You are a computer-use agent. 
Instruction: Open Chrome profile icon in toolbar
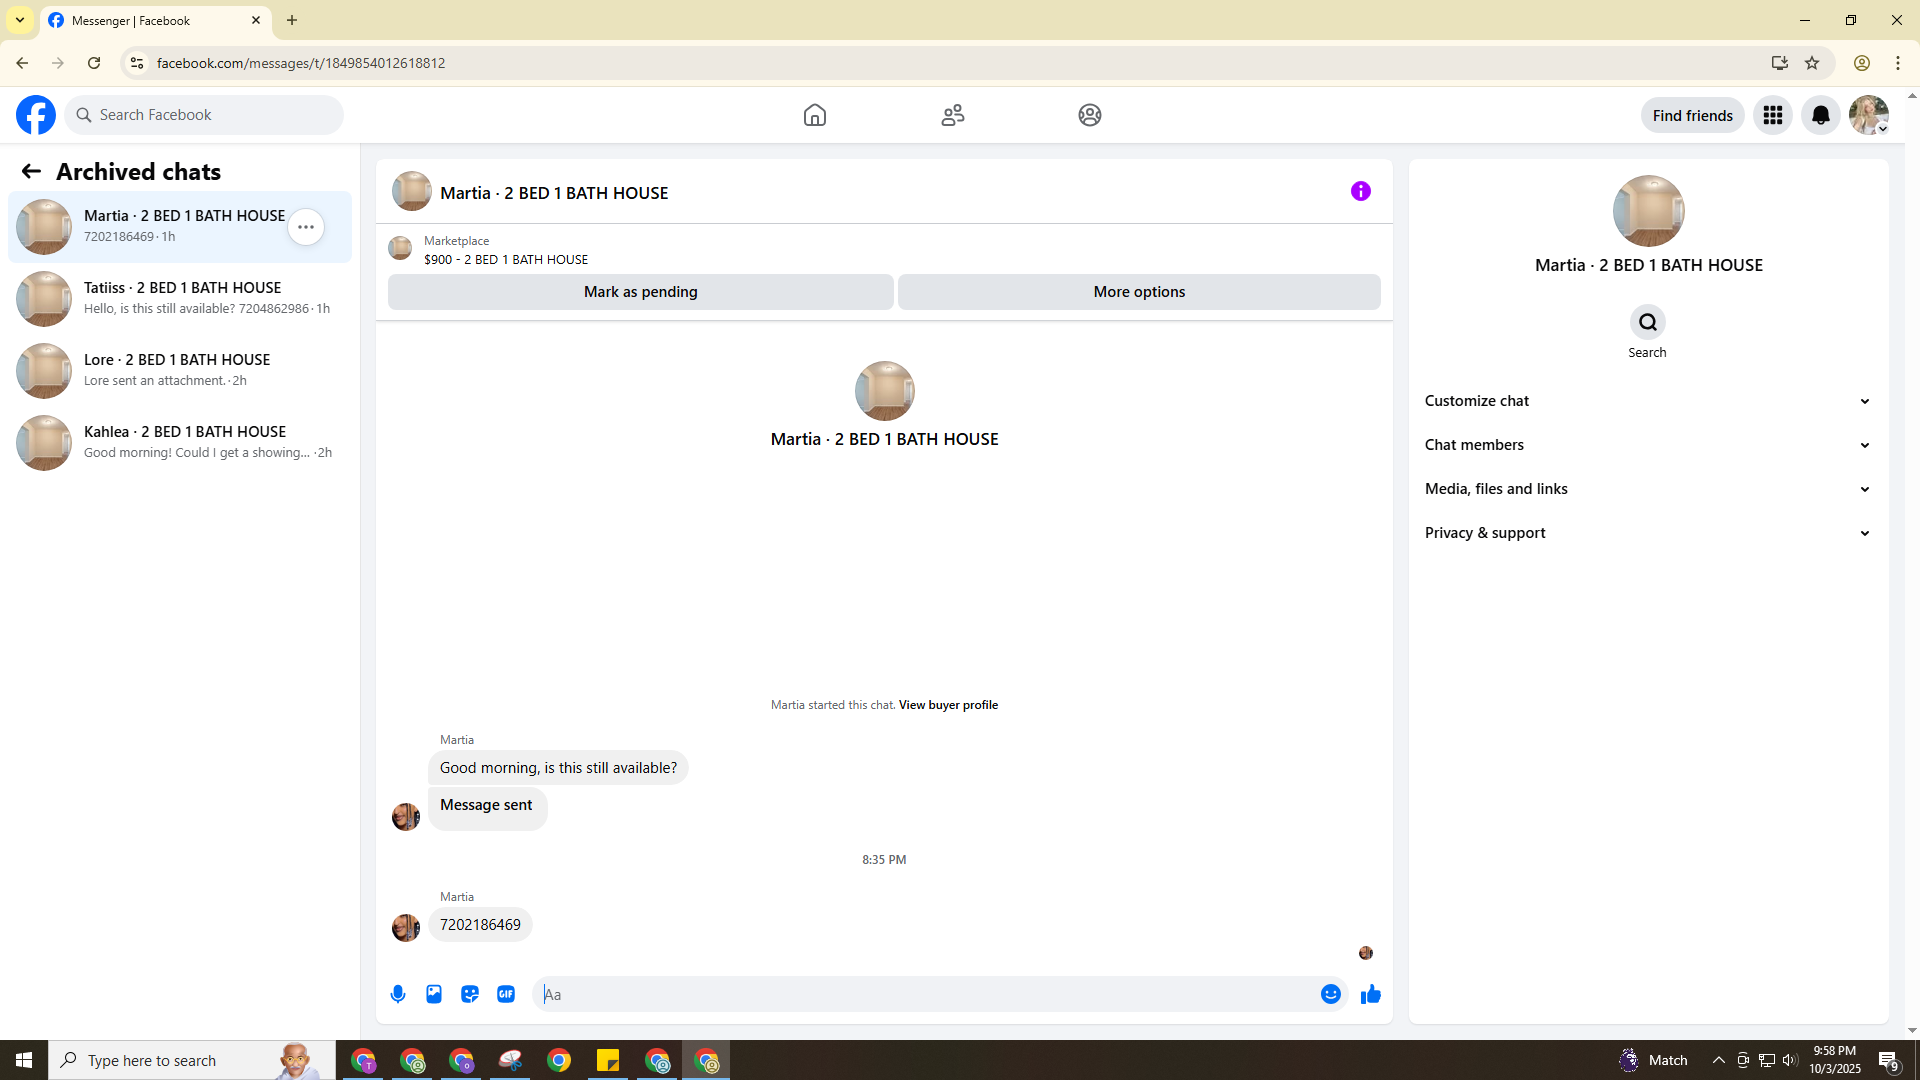(1862, 63)
